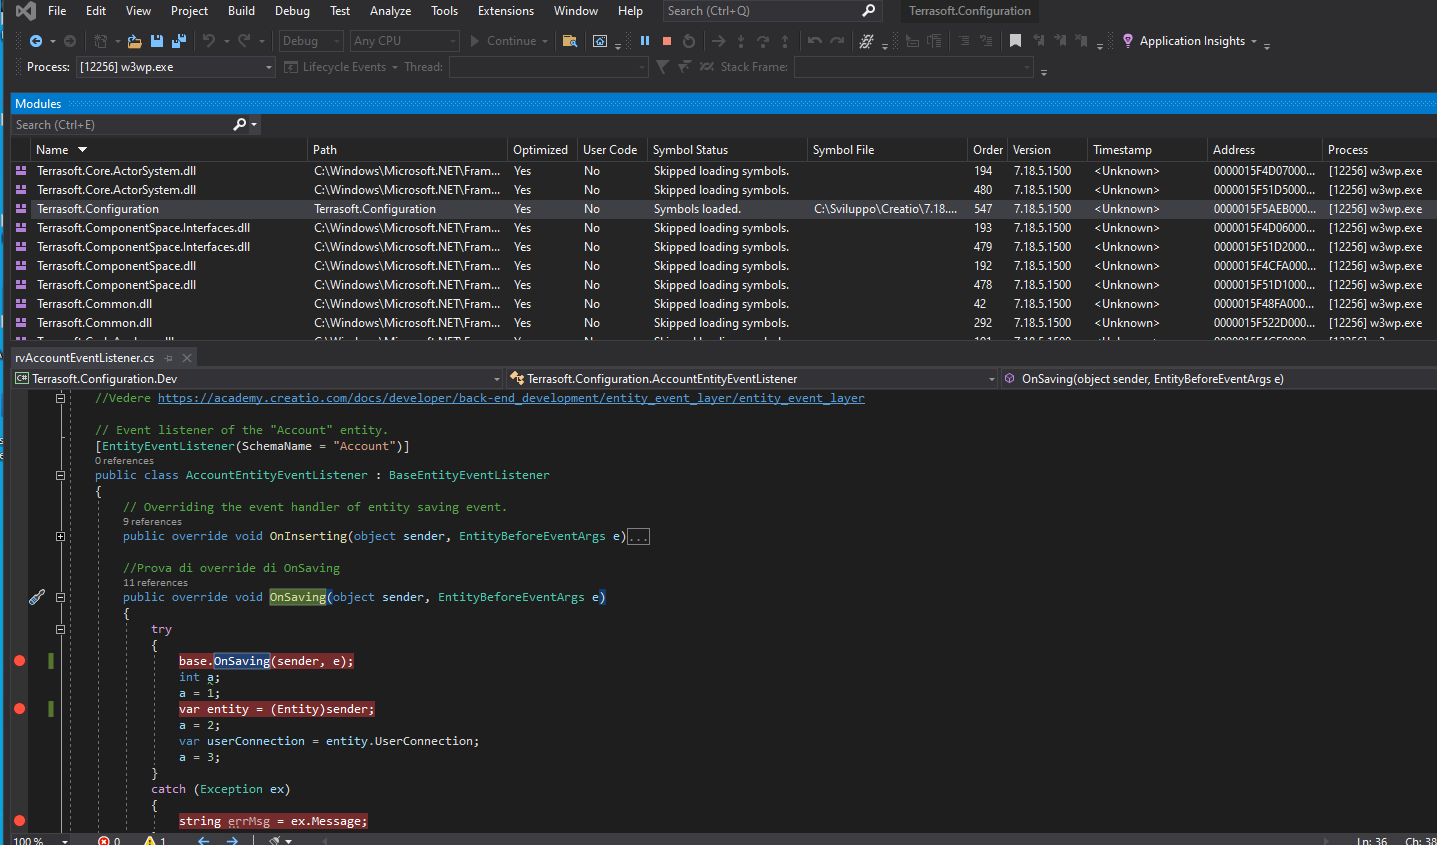This screenshot has height=845, width=1437.
Task: Open the Analyze menu
Action: pyautogui.click(x=390, y=11)
